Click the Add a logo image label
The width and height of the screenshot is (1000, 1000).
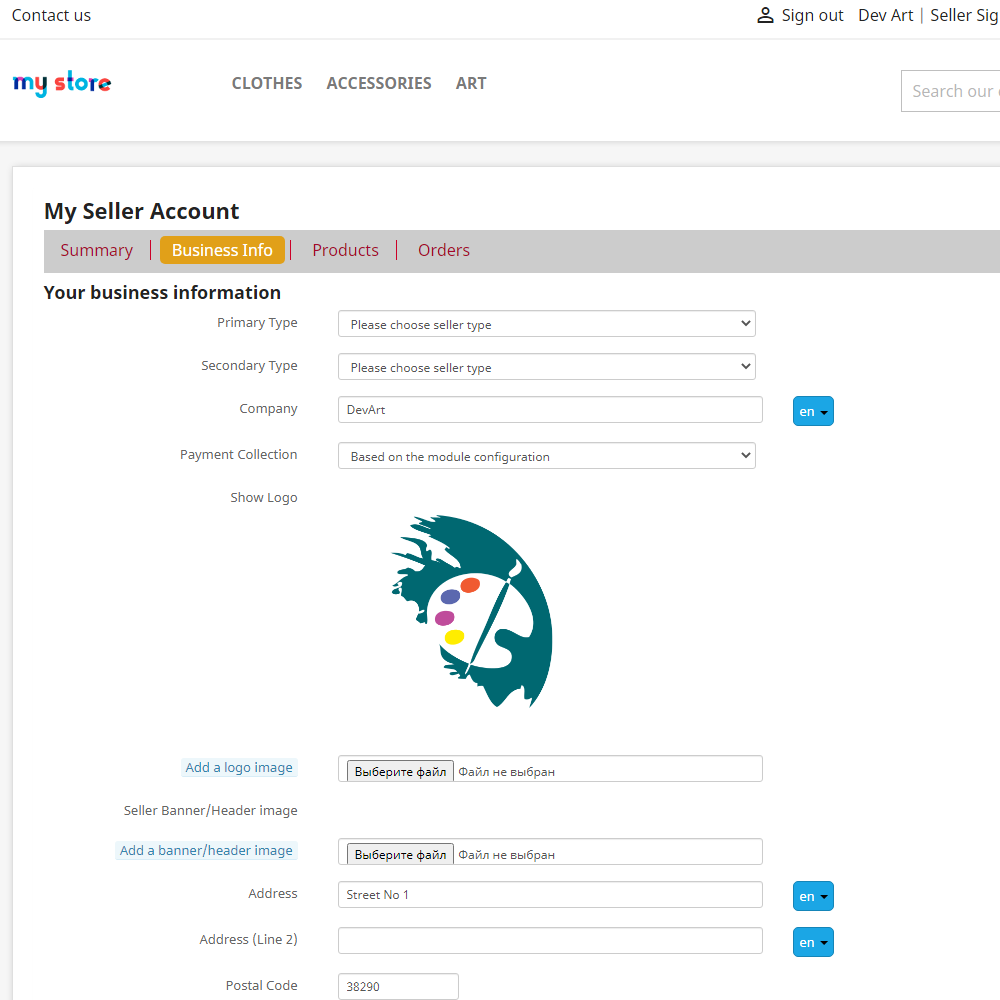click(239, 767)
